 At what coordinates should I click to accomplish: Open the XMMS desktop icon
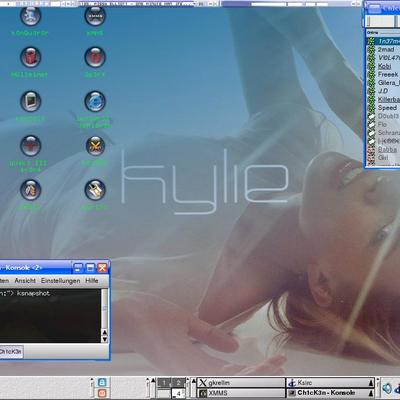coord(95,16)
